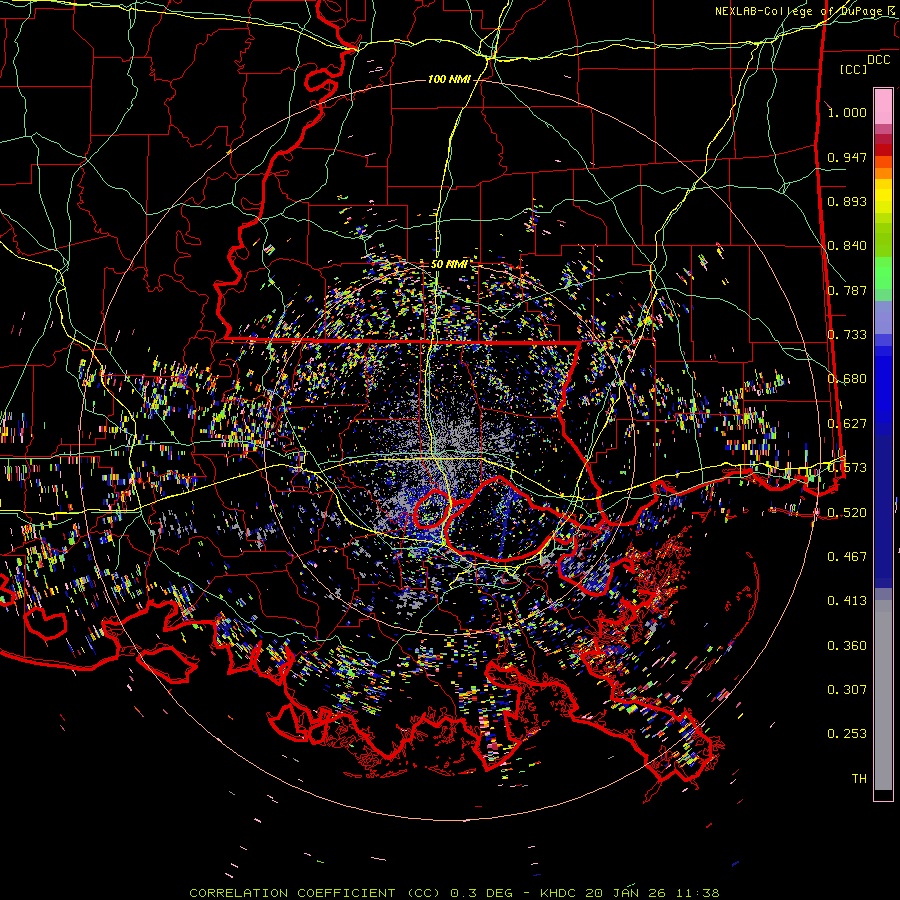This screenshot has width=900, height=900.
Task: Click the TH threshold label
Action: 859,779
